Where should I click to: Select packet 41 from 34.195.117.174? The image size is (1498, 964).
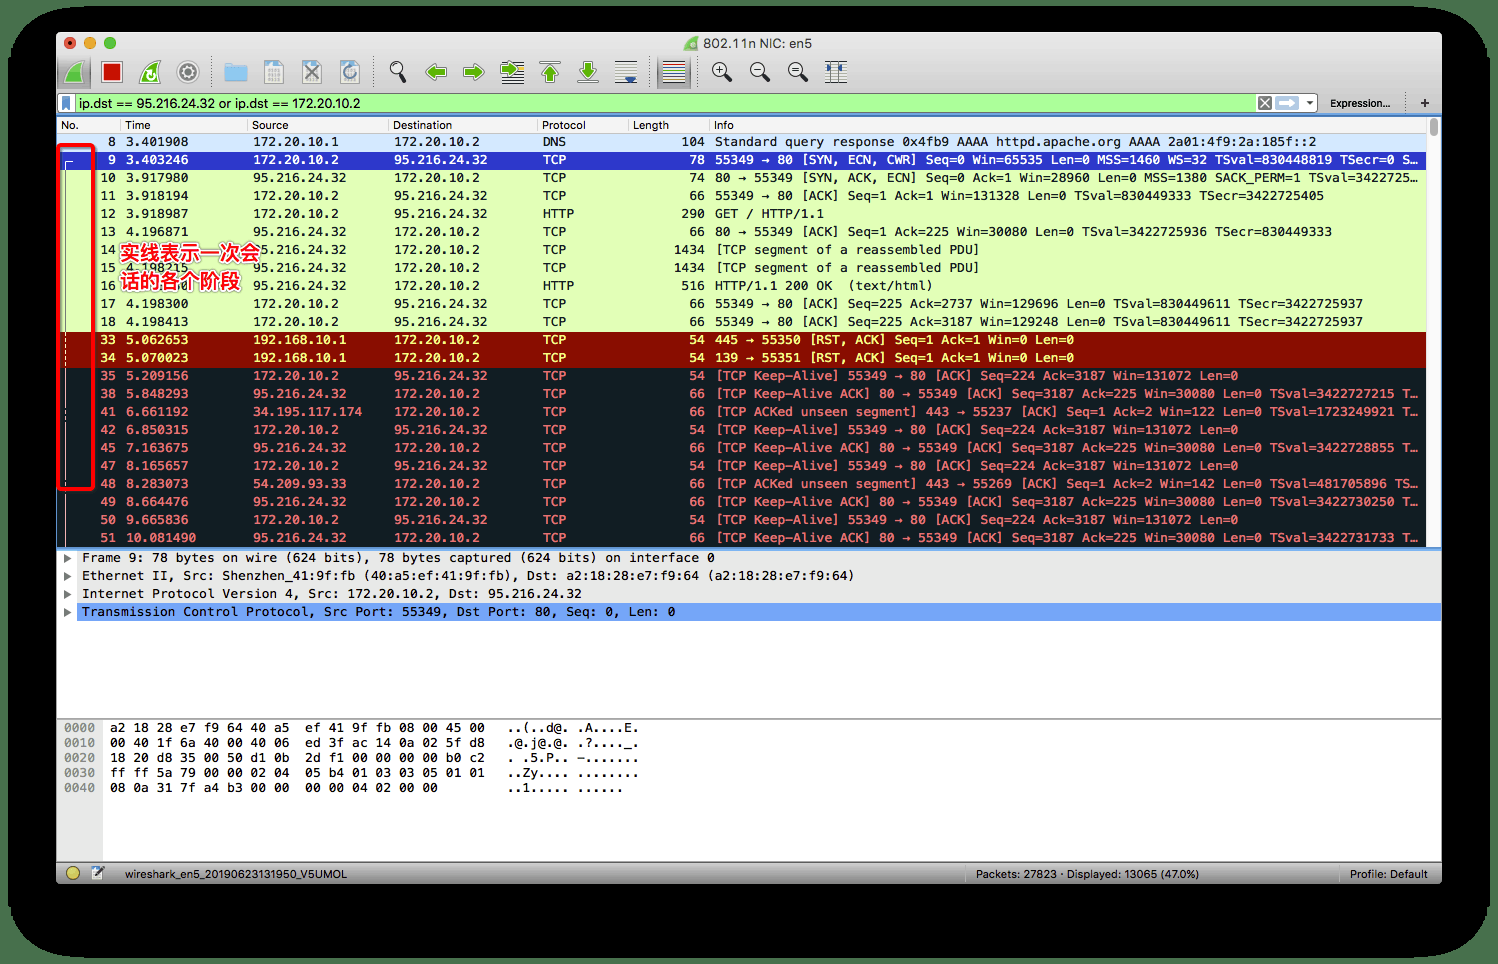tap(742, 412)
